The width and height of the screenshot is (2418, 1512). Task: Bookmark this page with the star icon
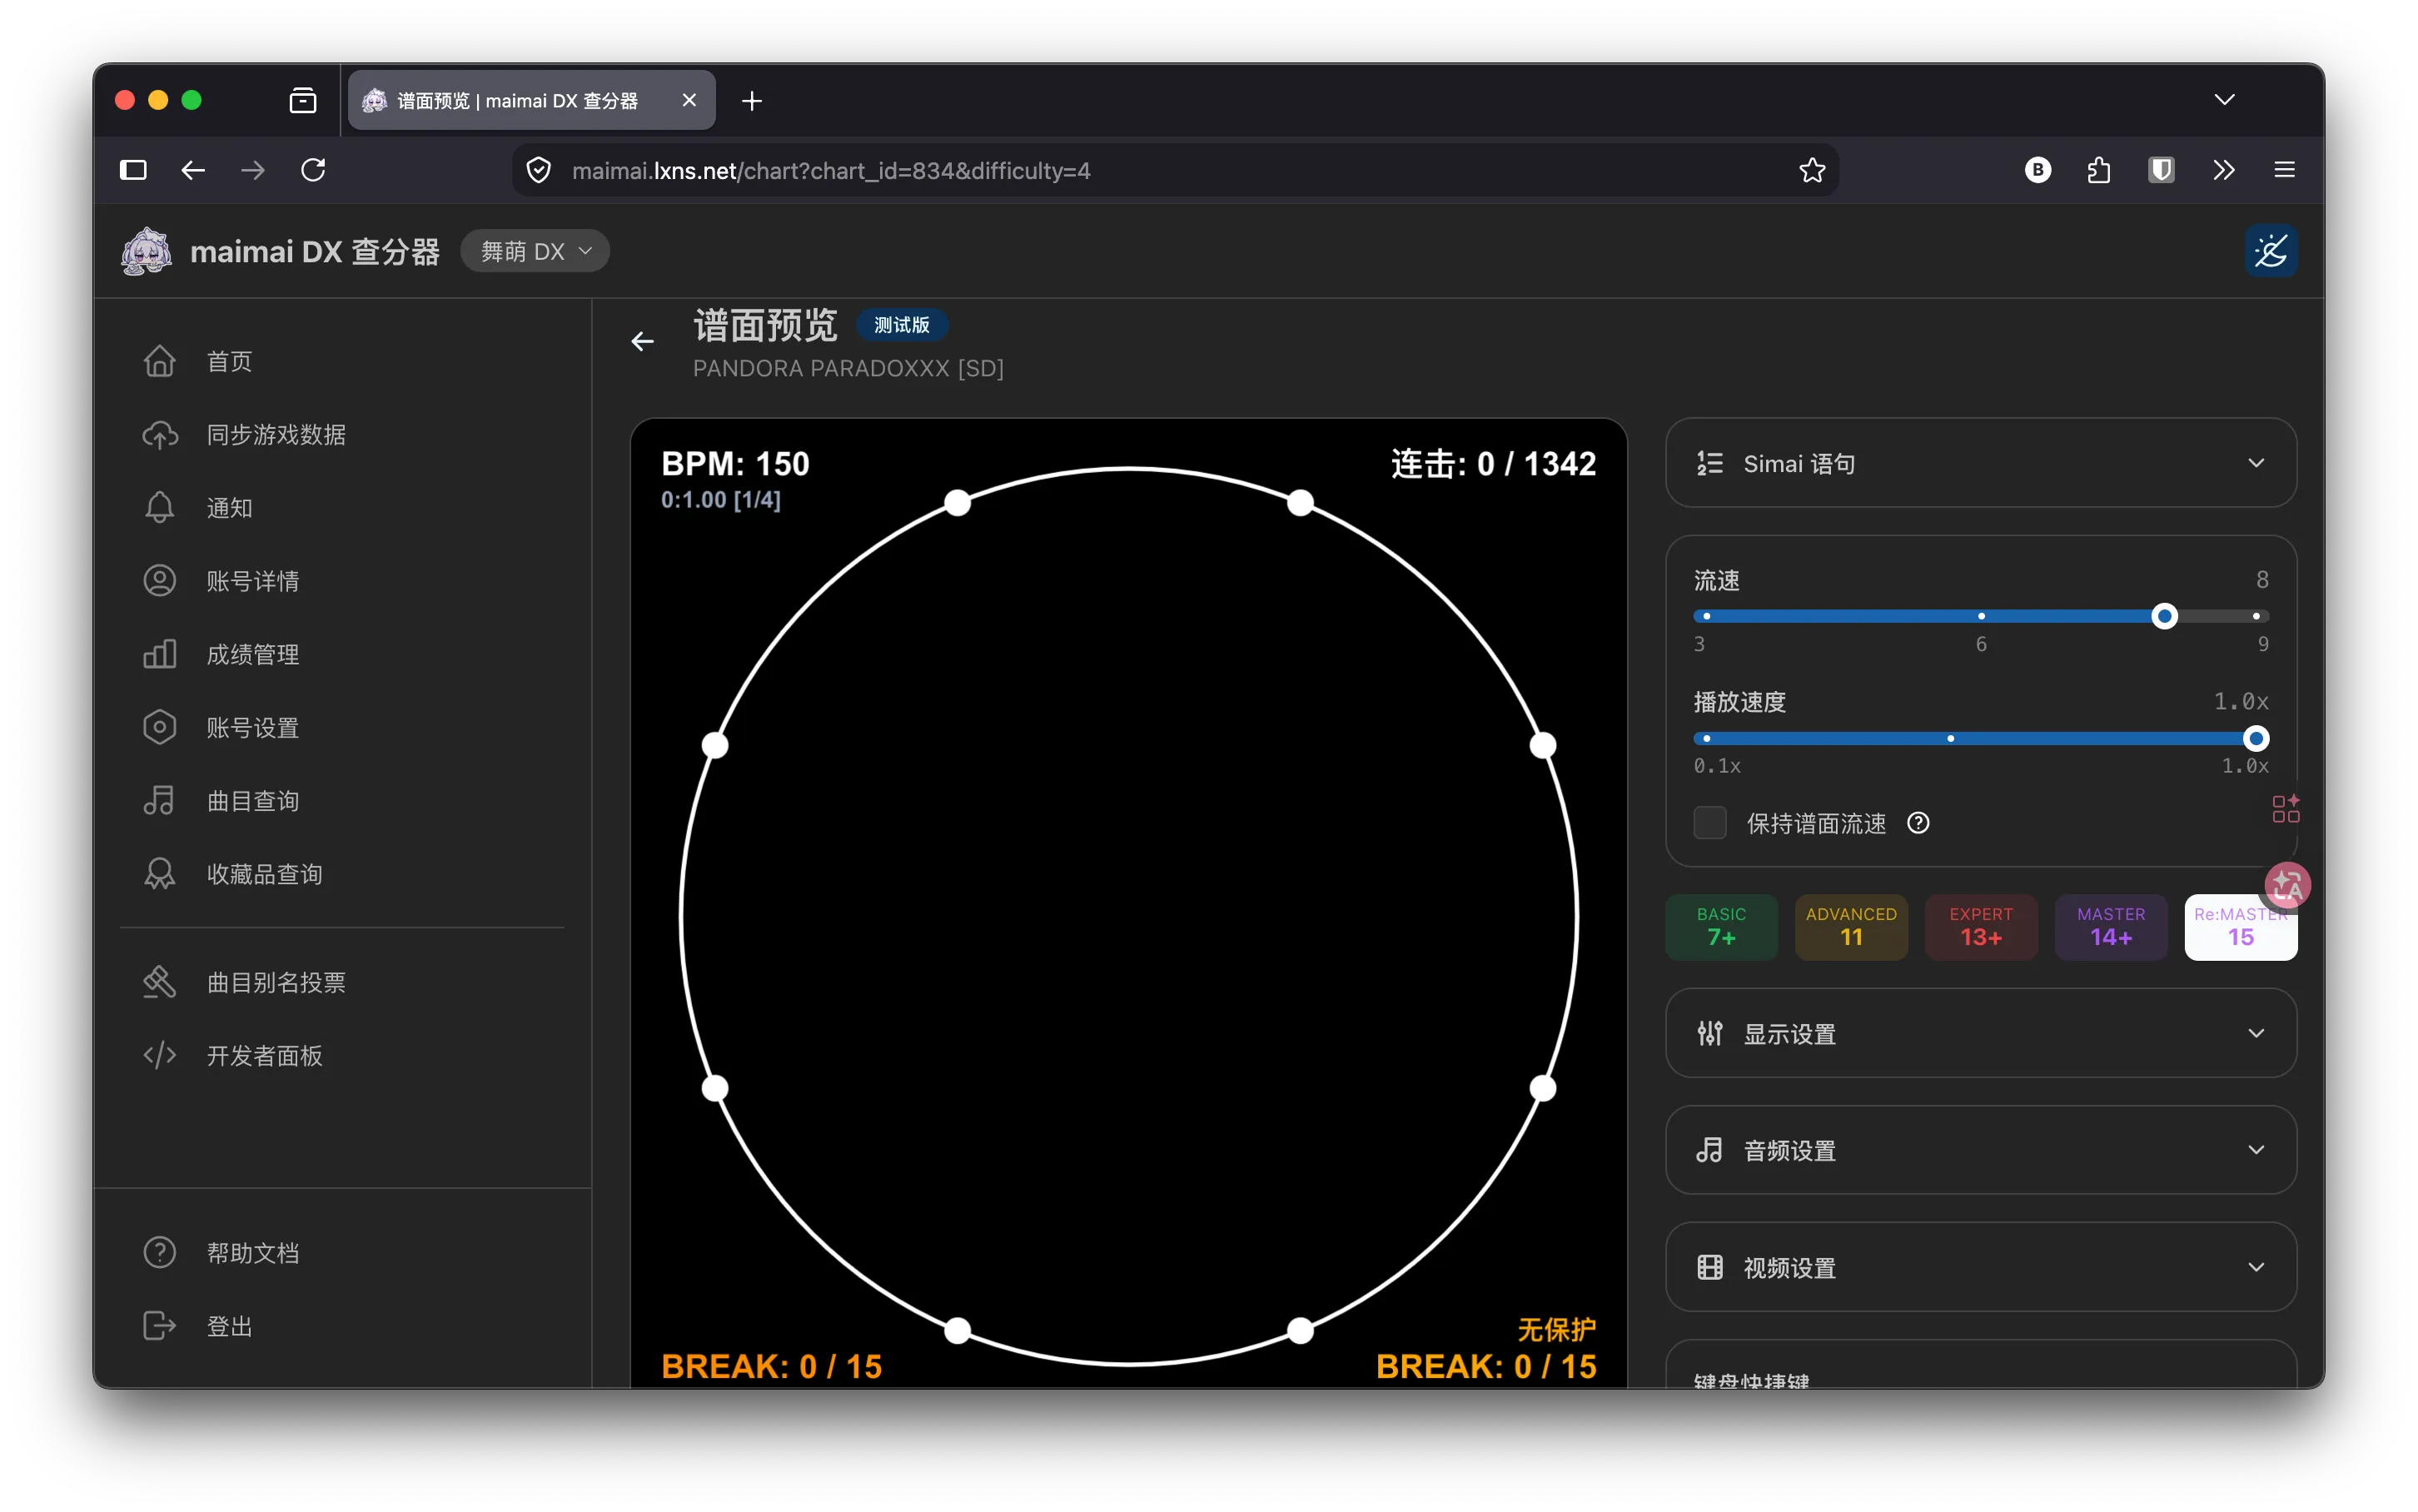click(1812, 171)
